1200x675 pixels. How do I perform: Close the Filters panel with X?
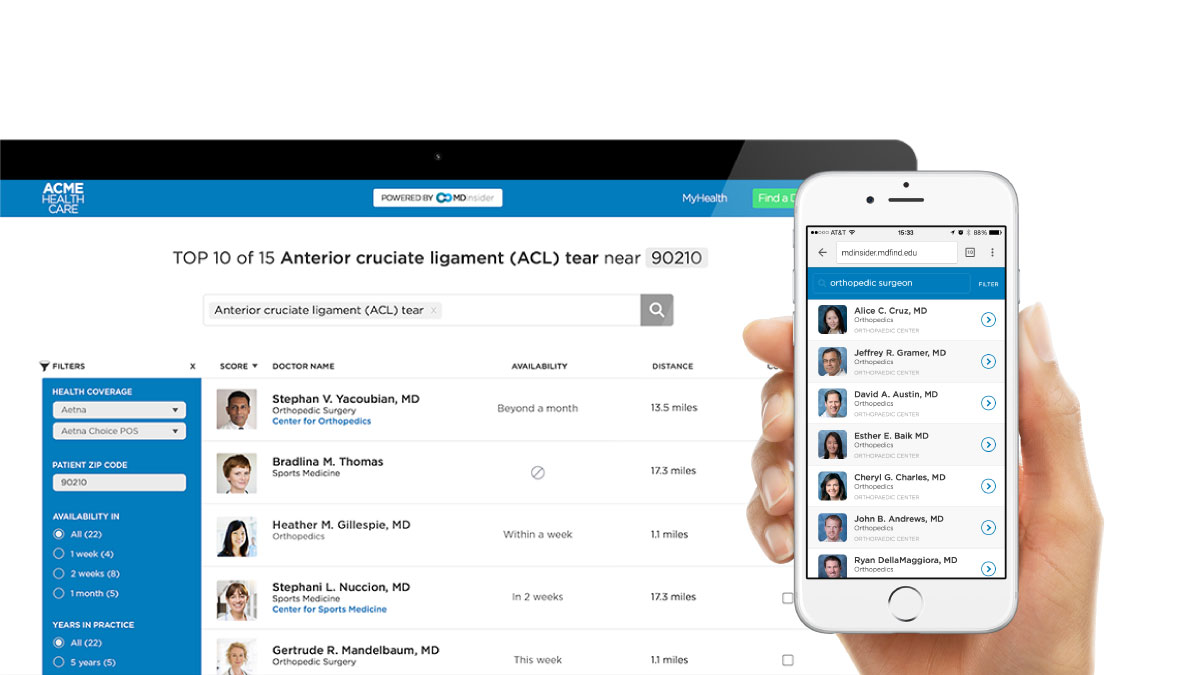(x=193, y=367)
